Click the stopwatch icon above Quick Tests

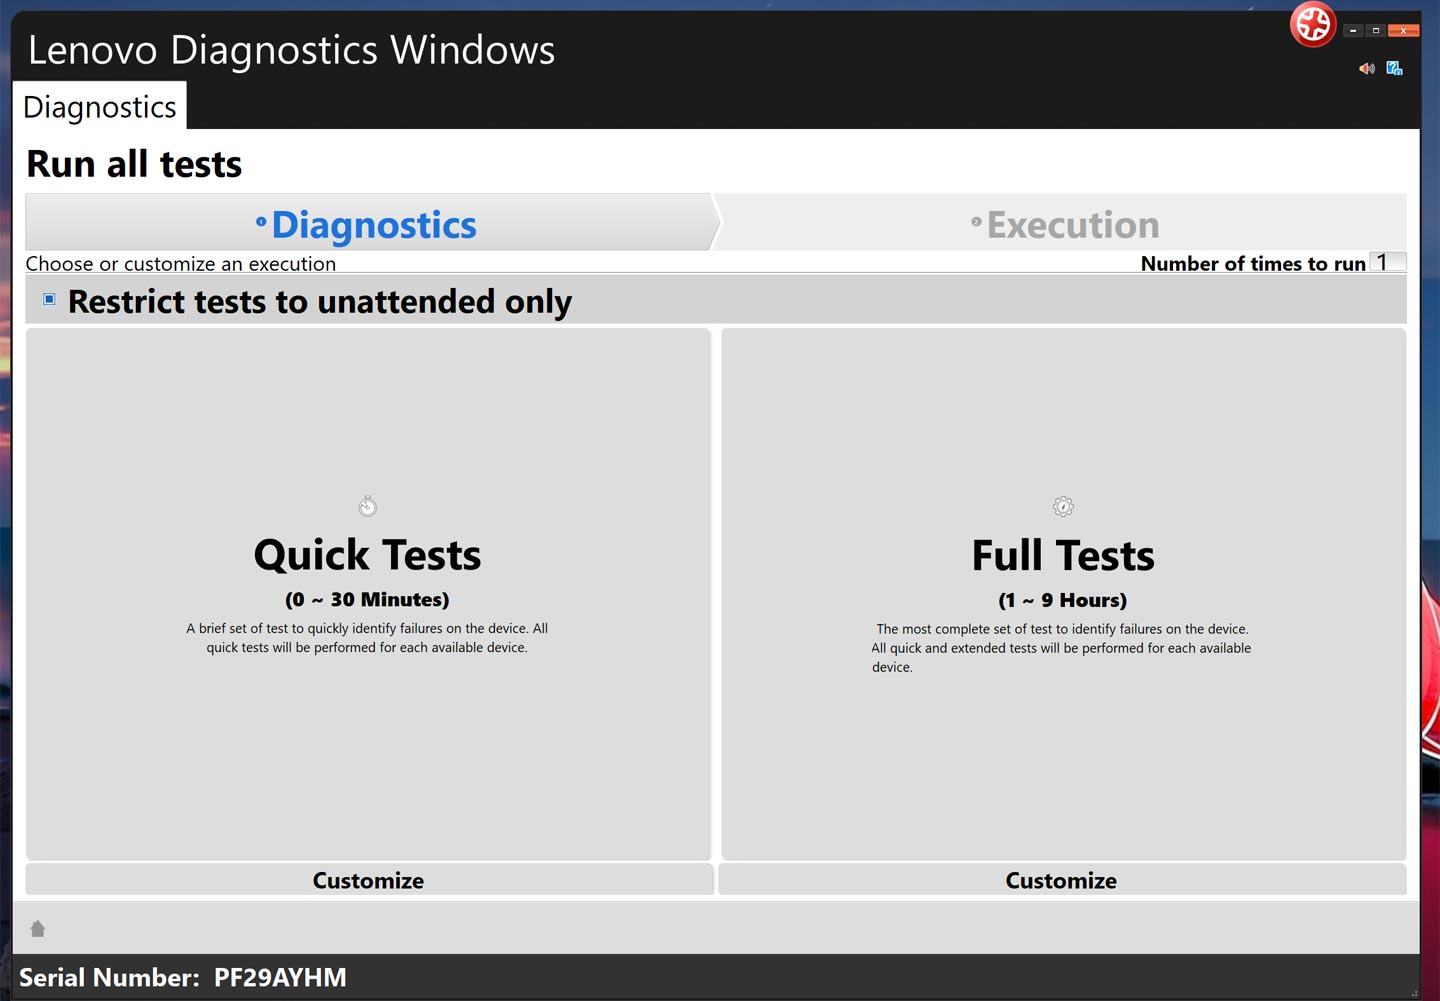click(368, 506)
